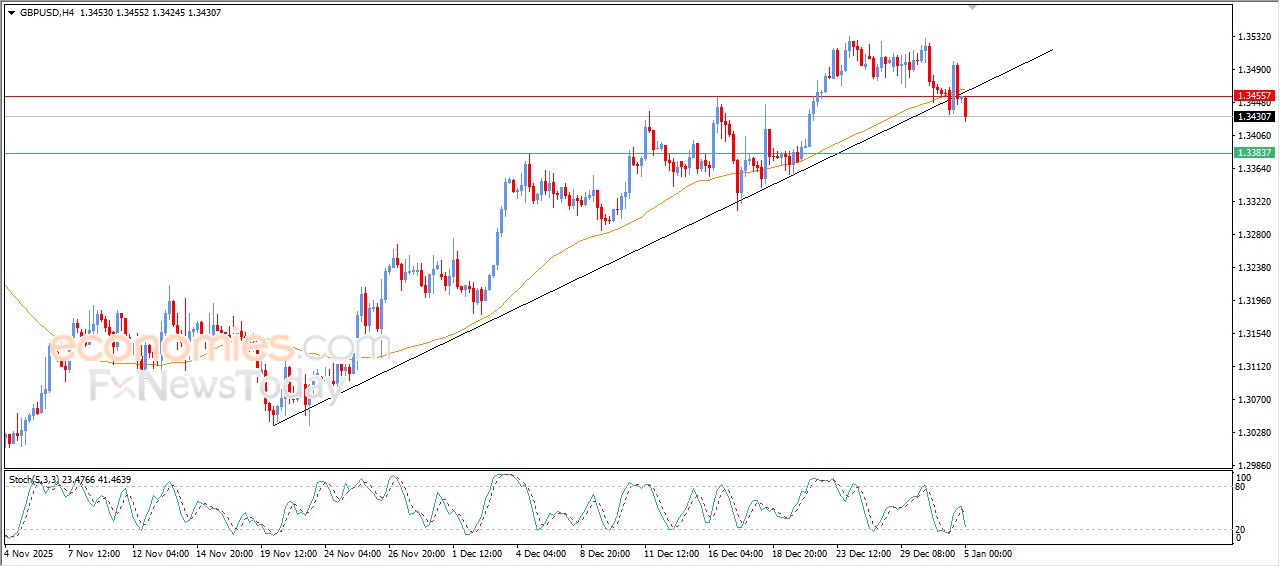Image resolution: width=1280 pixels, height=567 pixels.
Task: Click the stochastic 100 scale label
Action: click(x=1242, y=478)
